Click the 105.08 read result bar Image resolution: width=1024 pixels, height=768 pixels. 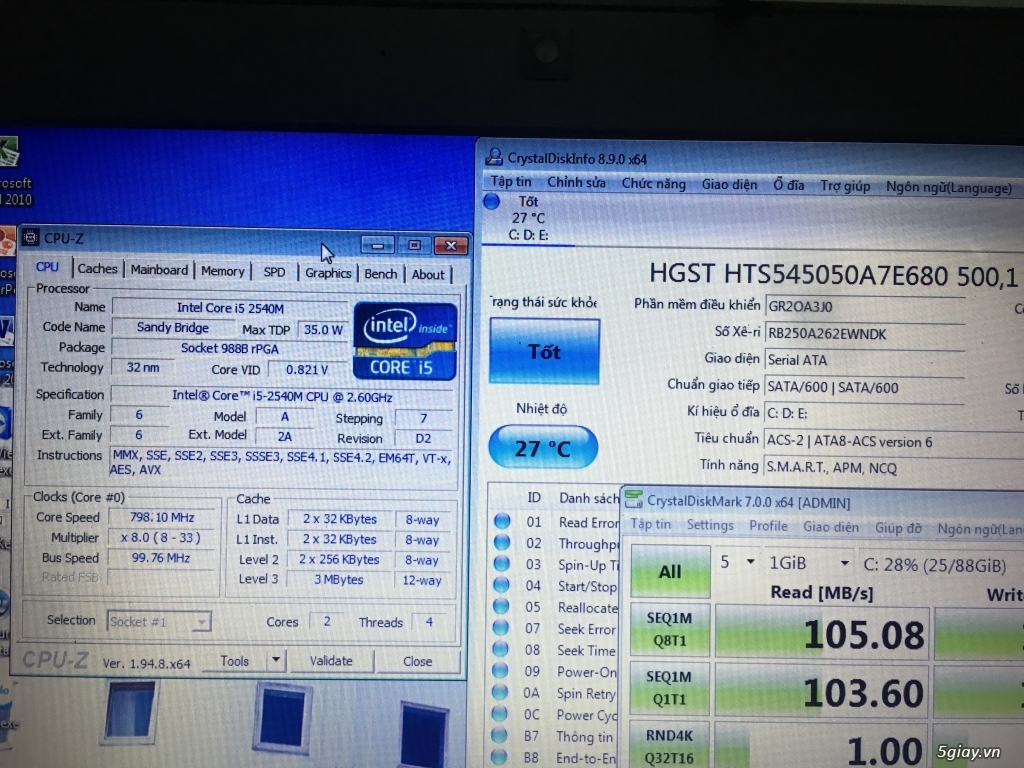coord(822,632)
